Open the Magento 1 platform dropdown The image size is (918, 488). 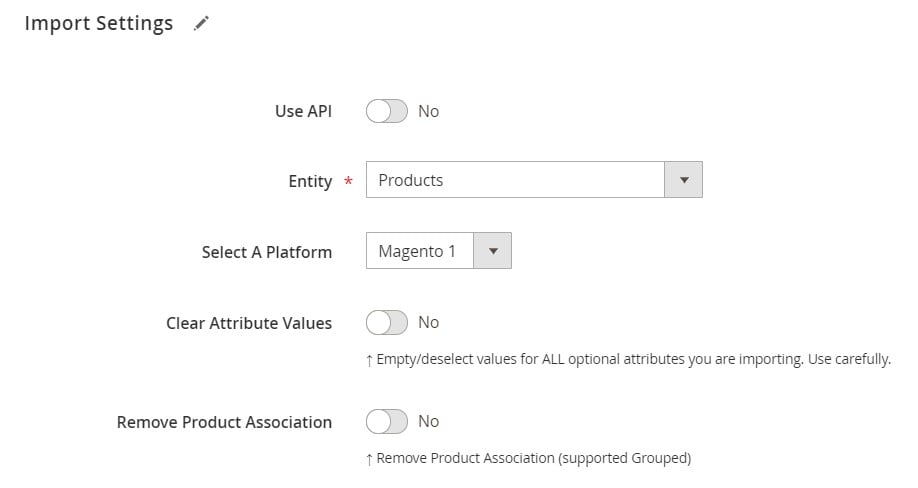coord(420,251)
